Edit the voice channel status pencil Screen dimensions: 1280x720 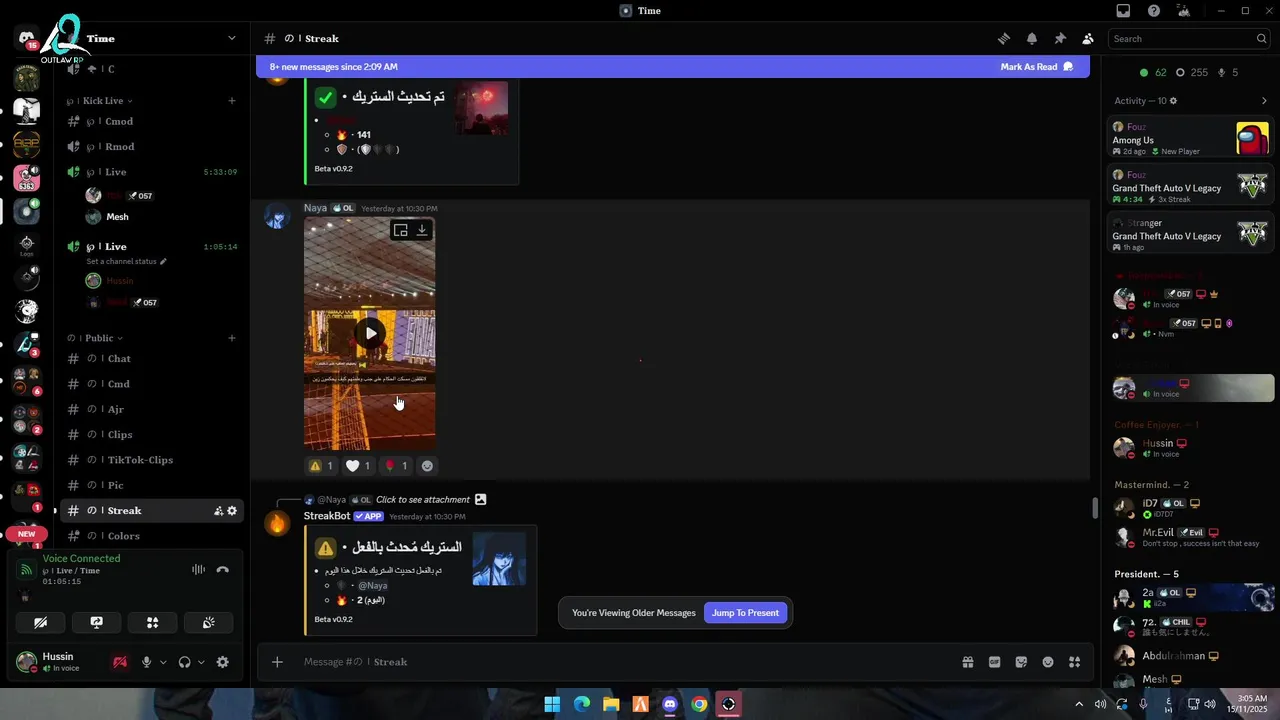[163, 262]
